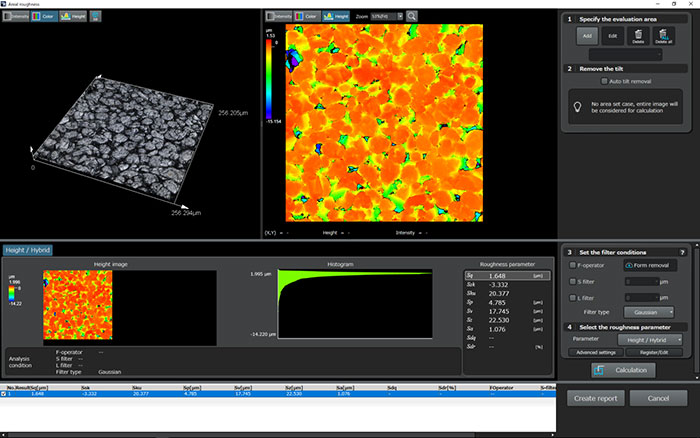Click the magnifier zoom icon above height map
The image size is (700, 438).
413,16
